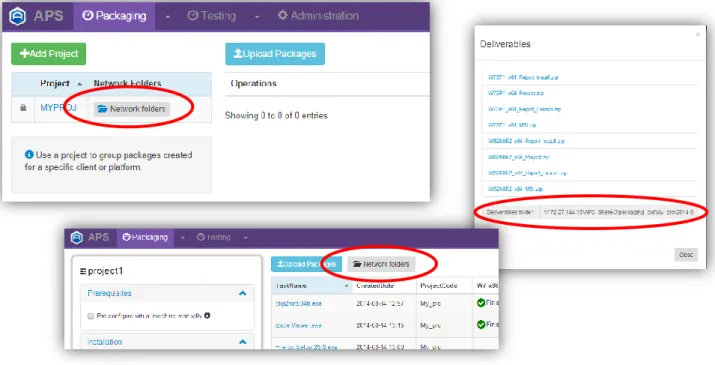Enable Pre-configure virtual machine manually checkbox
Image resolution: width=715 pixels, height=365 pixels.
click(90, 316)
